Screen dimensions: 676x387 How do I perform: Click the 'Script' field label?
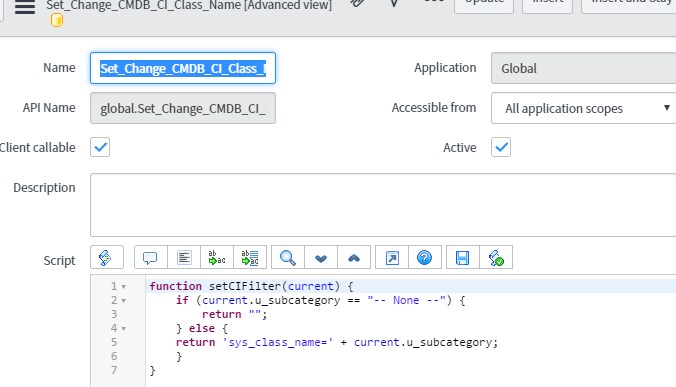point(59,261)
